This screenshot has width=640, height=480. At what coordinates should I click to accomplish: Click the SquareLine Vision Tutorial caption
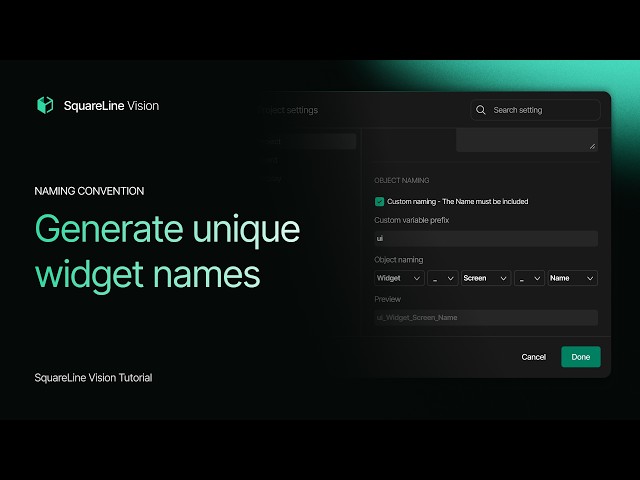pyautogui.click(x=93, y=378)
